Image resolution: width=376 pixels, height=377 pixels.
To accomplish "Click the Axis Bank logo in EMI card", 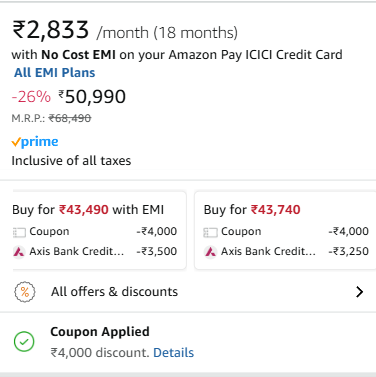I will click(x=19, y=251).
